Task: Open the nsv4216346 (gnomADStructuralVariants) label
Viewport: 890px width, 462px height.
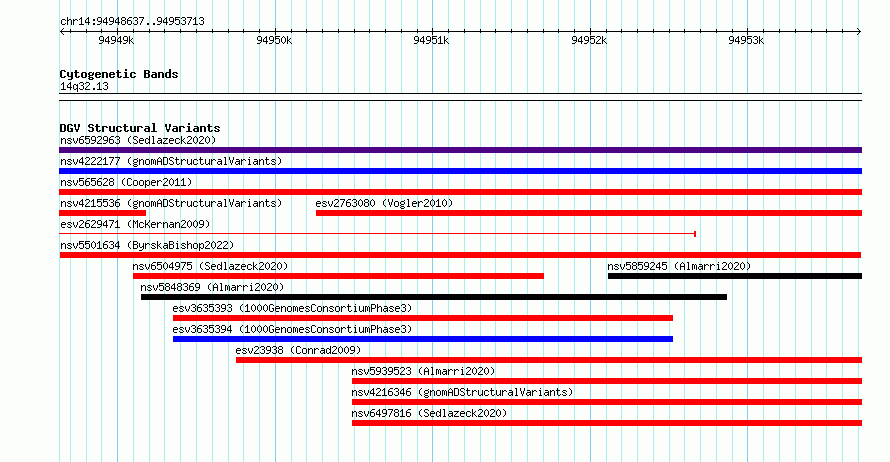Action: click(x=462, y=392)
